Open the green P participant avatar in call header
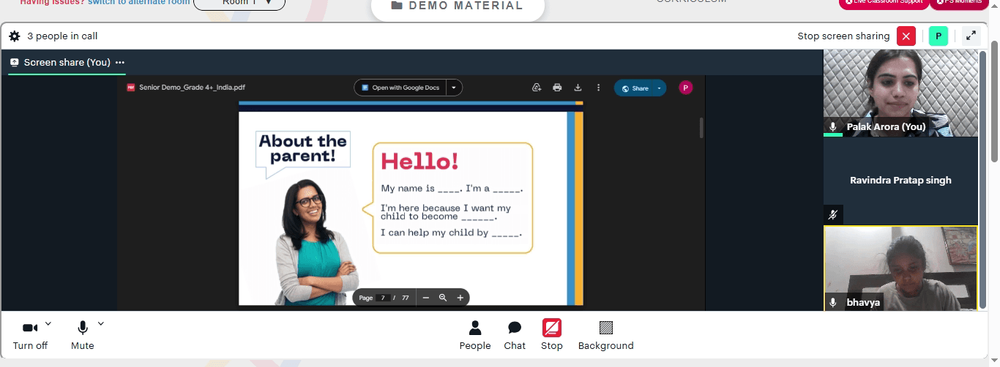Viewport: 1000px width, 367px height. 938,36
